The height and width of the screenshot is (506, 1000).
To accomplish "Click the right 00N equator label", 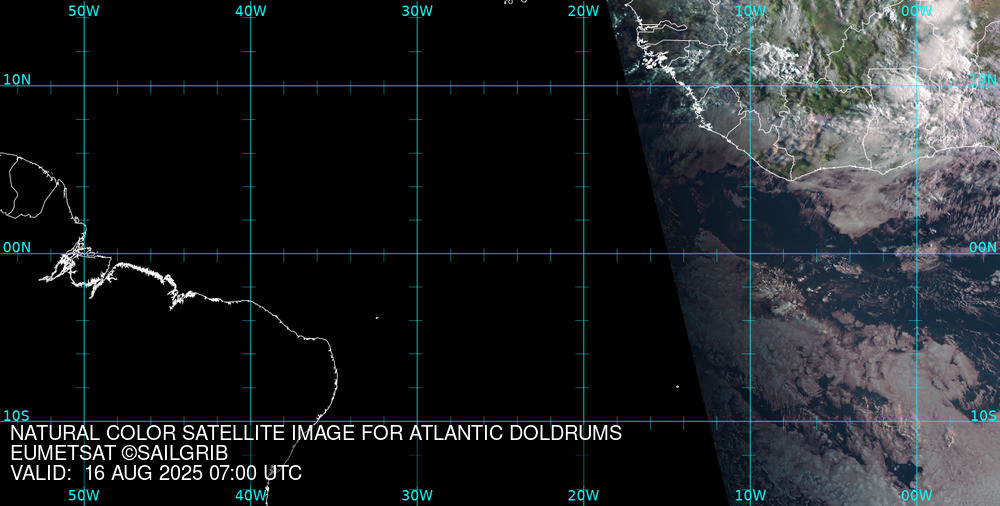I will point(983,248).
